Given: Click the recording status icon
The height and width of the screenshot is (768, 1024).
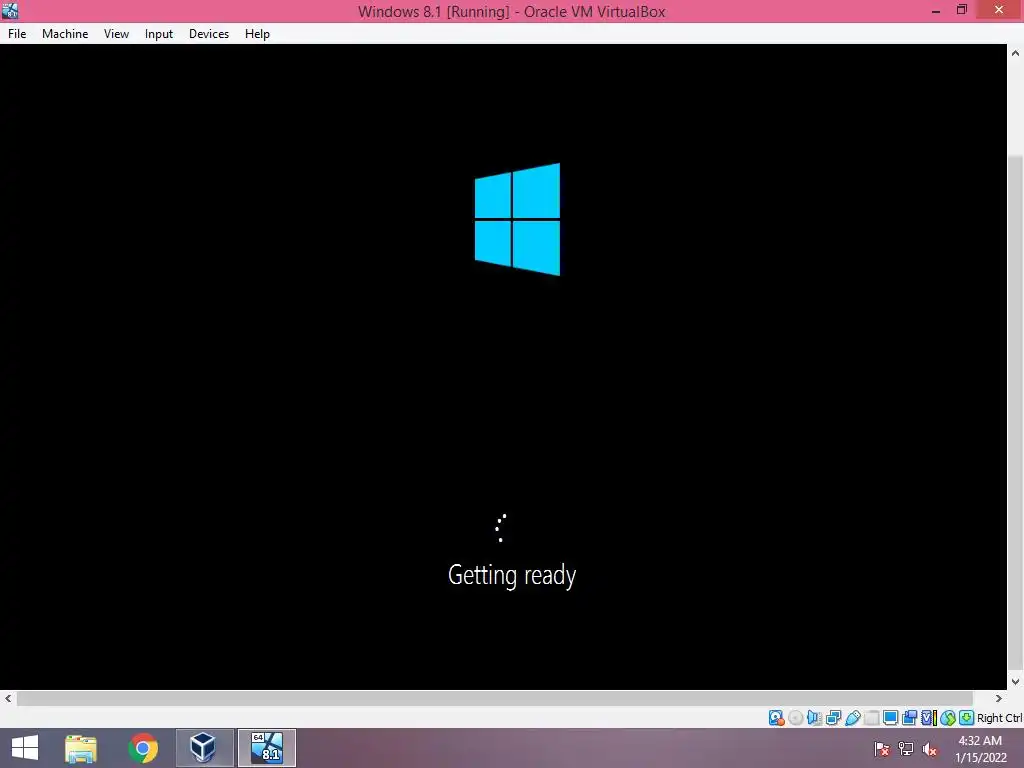Looking at the screenshot, I should tap(909, 718).
